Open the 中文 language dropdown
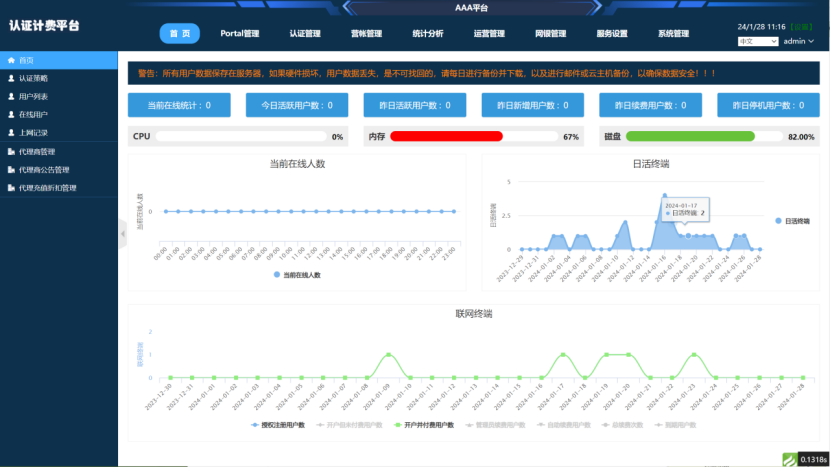Image resolution: width=830 pixels, height=467 pixels. pos(757,41)
